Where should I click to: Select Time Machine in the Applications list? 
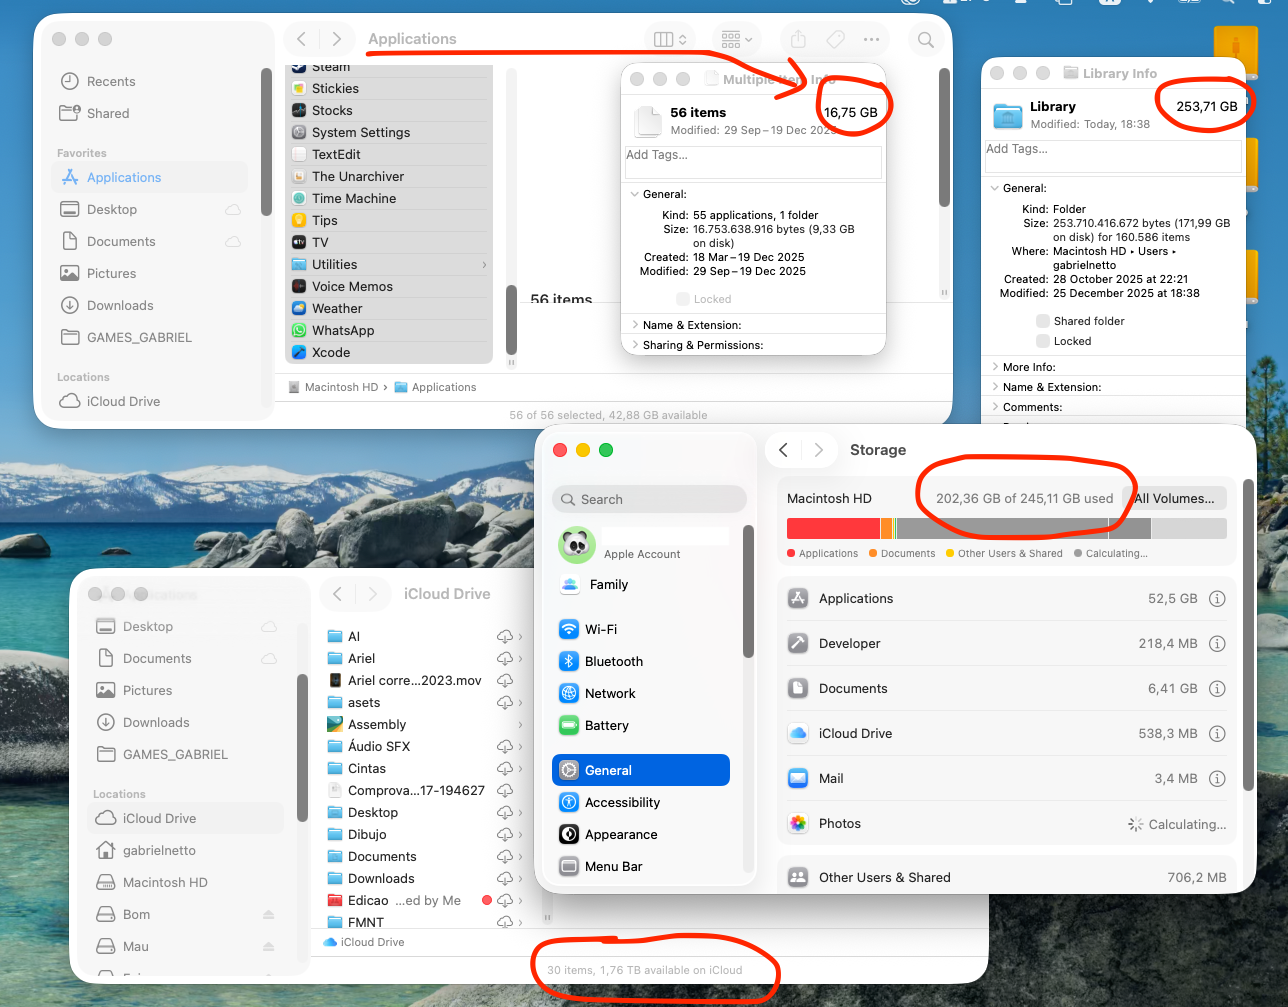[390, 198]
